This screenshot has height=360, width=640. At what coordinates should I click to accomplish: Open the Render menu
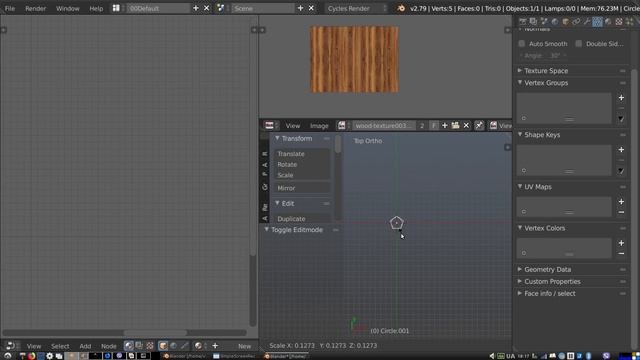click(x=36, y=8)
